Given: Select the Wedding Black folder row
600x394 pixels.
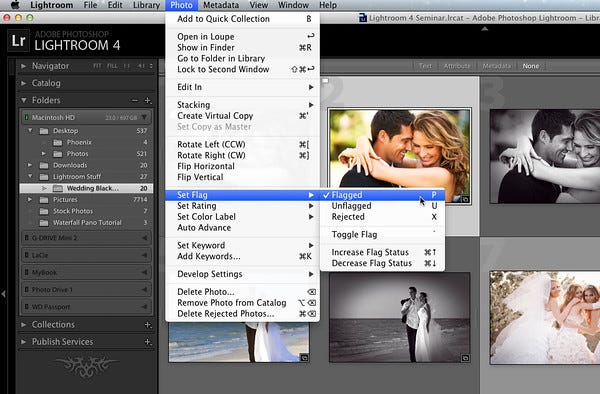Looking at the screenshot, I should [x=86, y=188].
